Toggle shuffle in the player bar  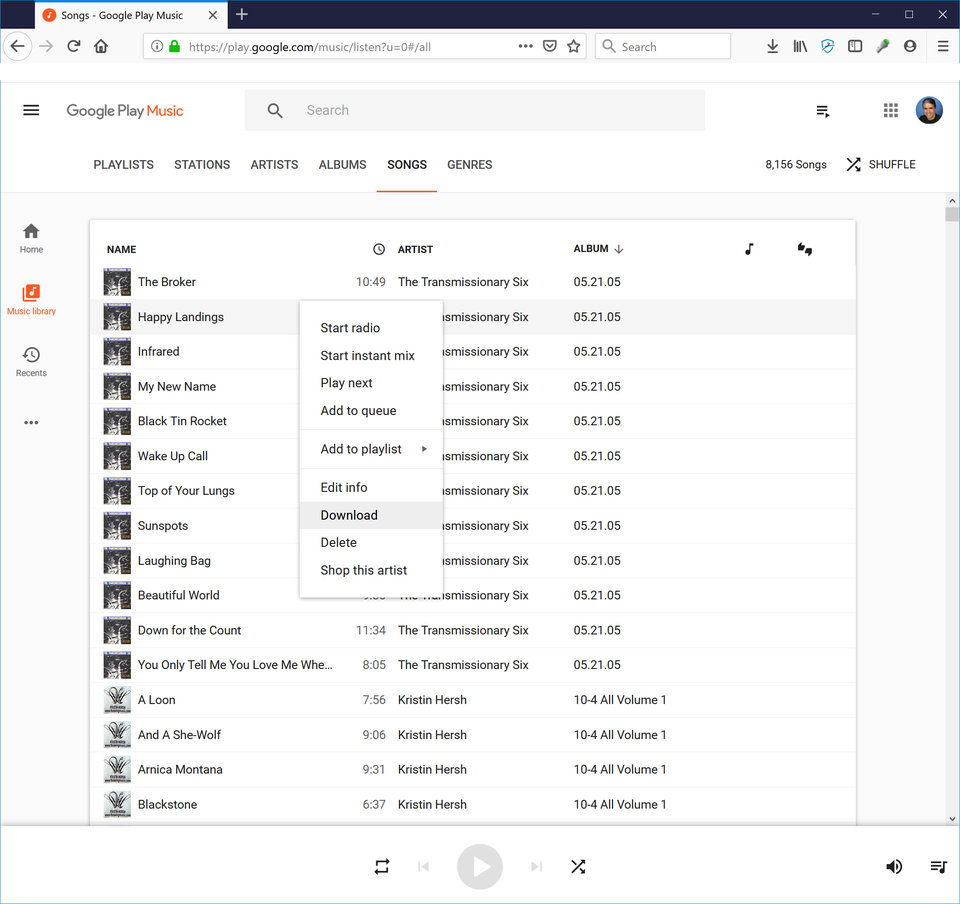coord(578,867)
